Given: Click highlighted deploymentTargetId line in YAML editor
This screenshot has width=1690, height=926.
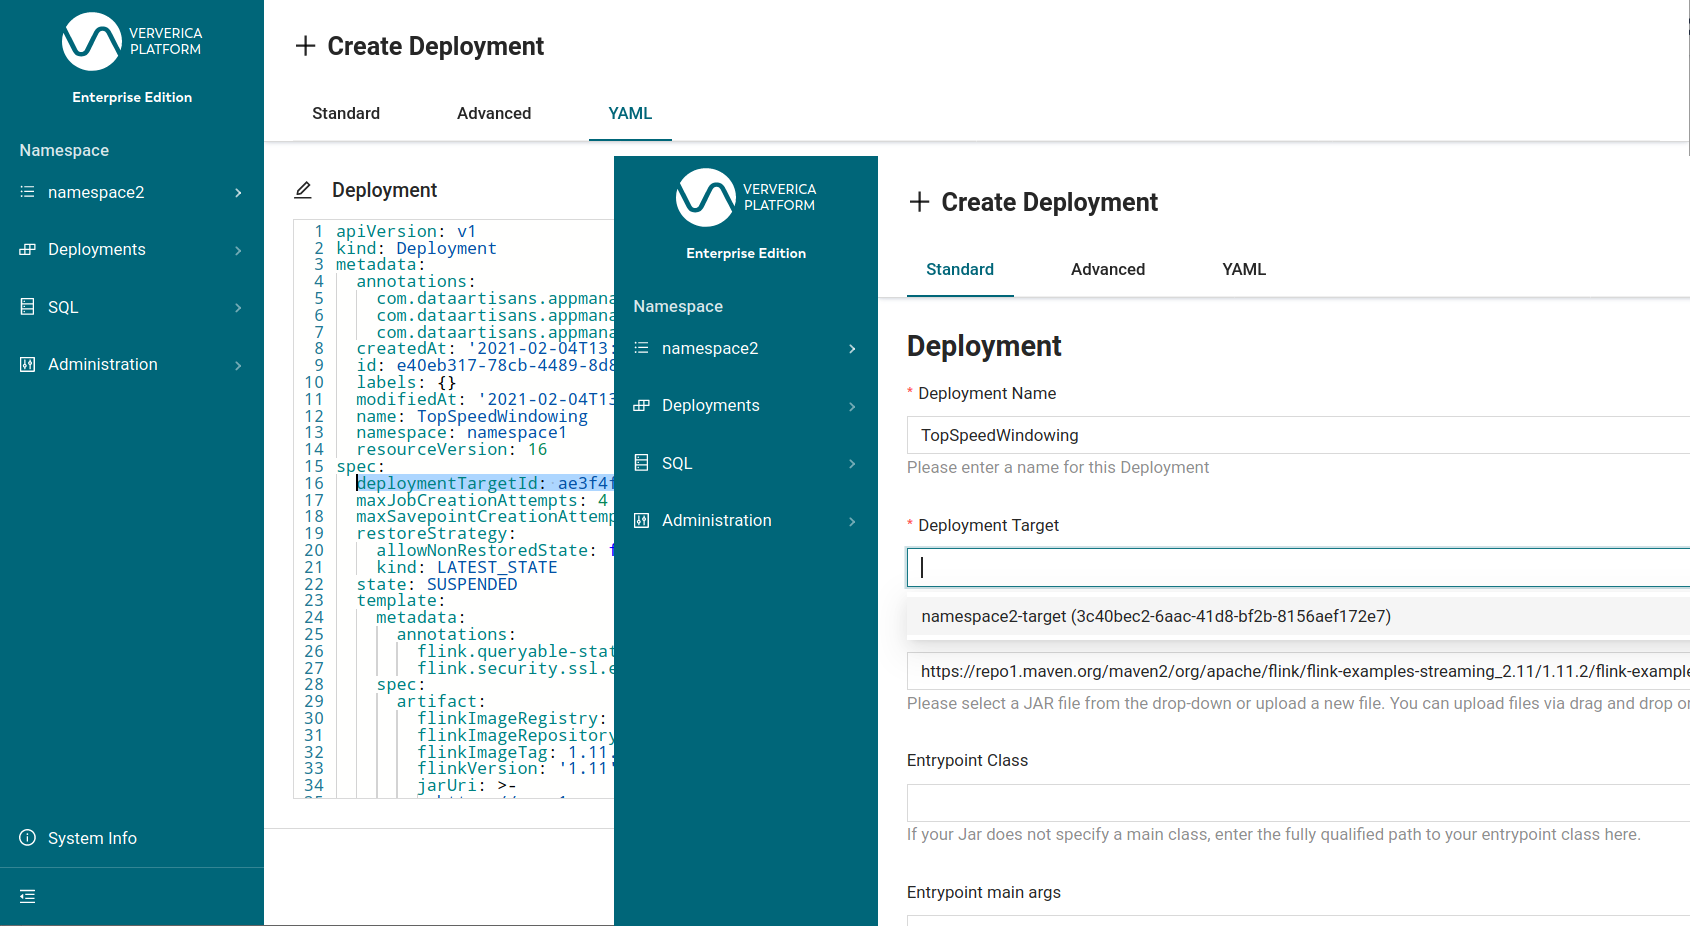Looking at the screenshot, I should click(x=485, y=483).
